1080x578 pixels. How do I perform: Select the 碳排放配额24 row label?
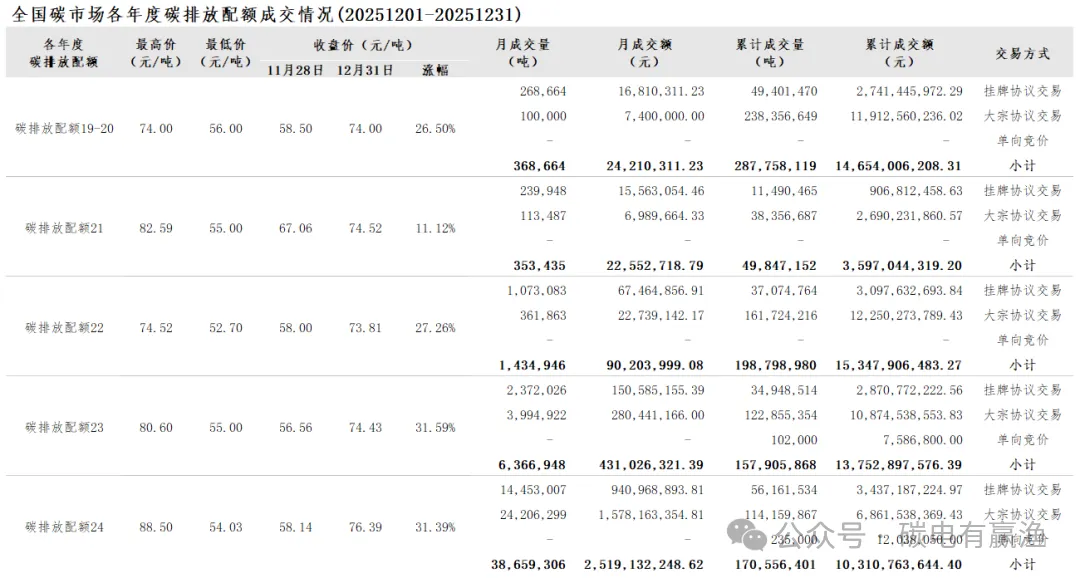coord(65,527)
